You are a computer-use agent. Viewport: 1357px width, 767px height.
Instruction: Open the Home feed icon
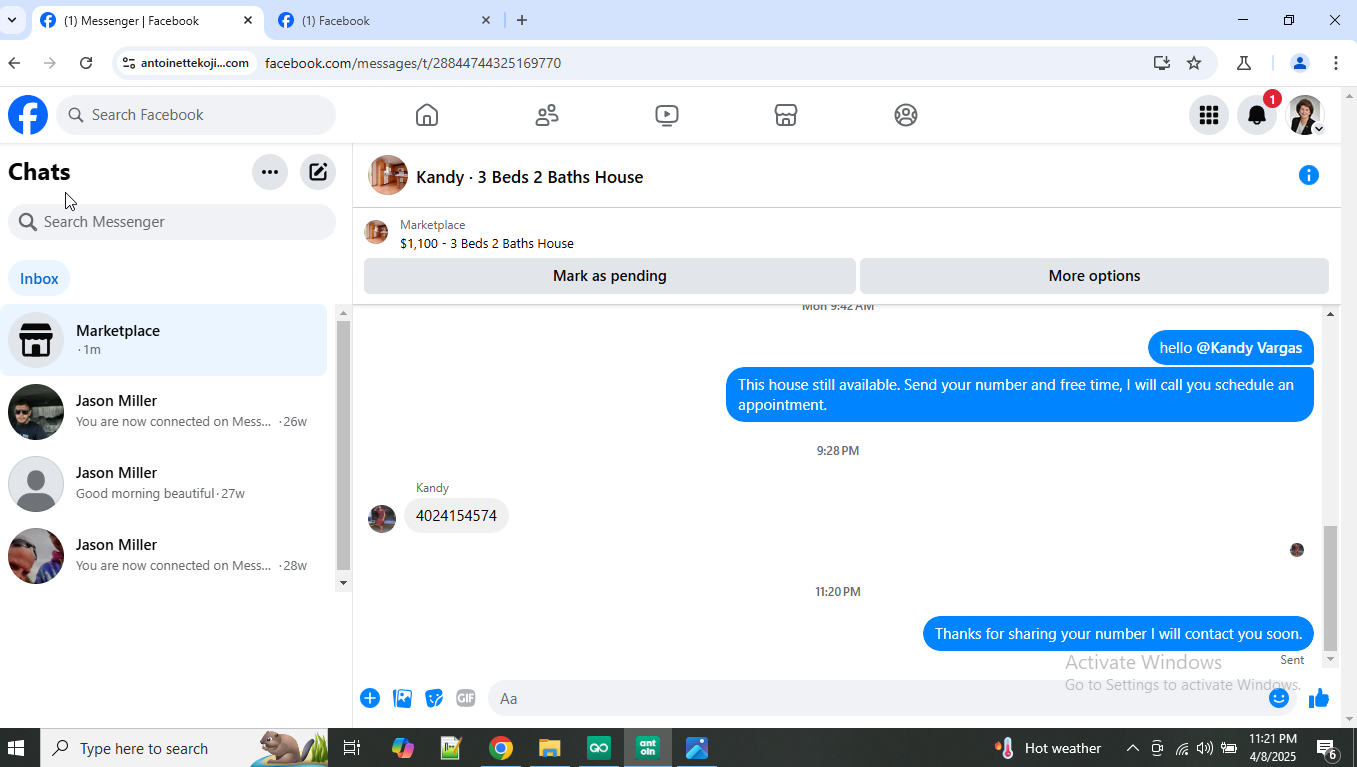427,115
